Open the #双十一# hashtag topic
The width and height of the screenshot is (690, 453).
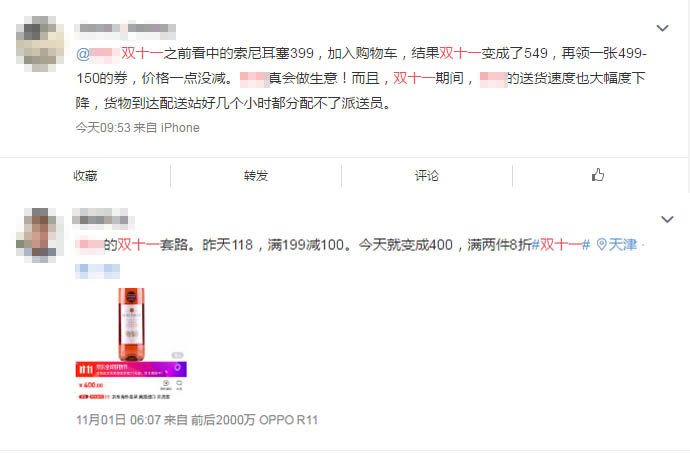point(561,244)
